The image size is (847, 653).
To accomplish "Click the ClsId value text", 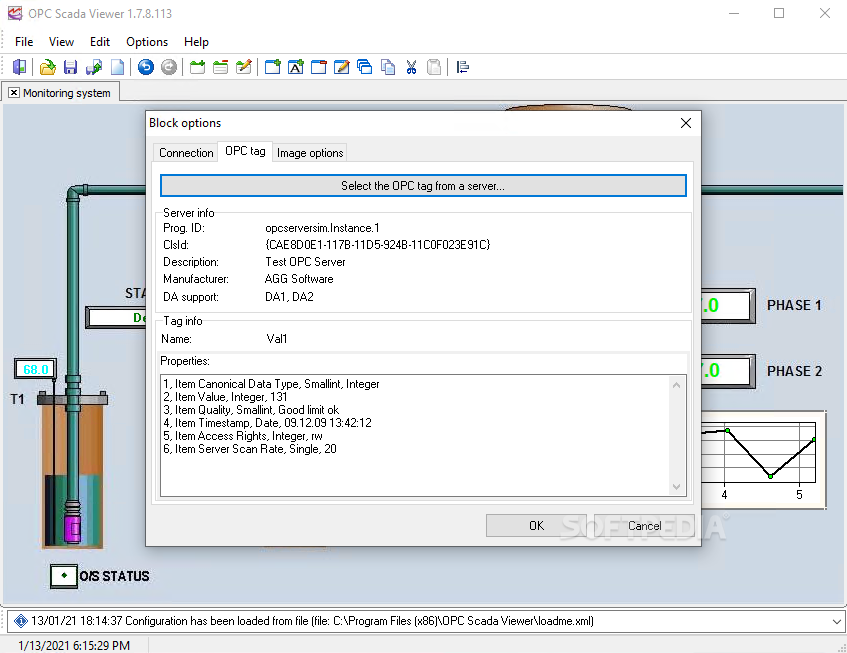I will click(x=378, y=245).
